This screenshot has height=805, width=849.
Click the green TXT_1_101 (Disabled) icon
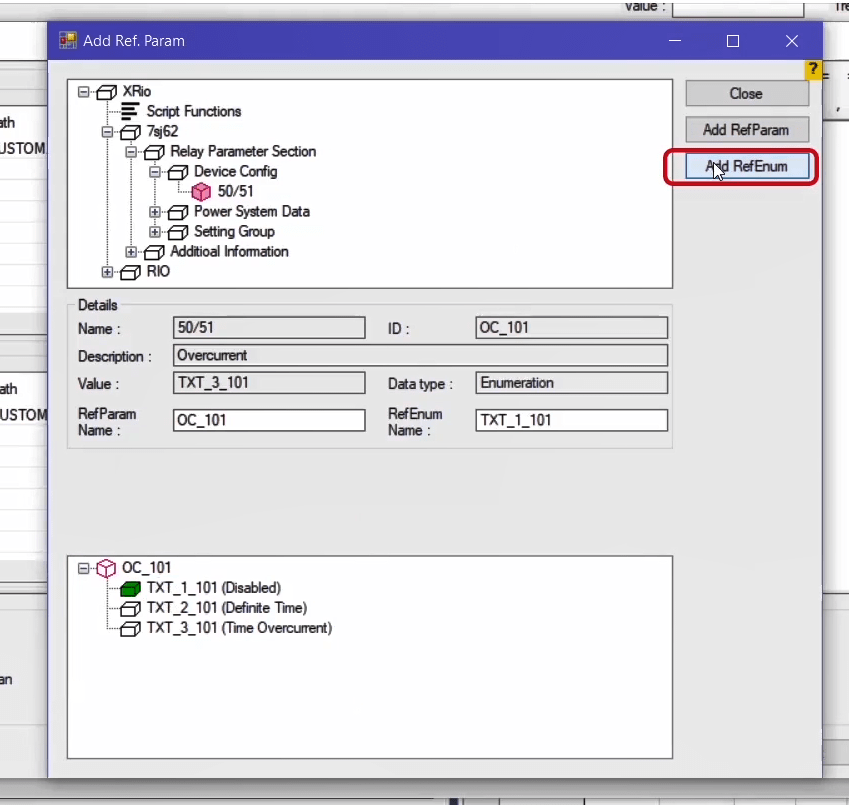131,588
